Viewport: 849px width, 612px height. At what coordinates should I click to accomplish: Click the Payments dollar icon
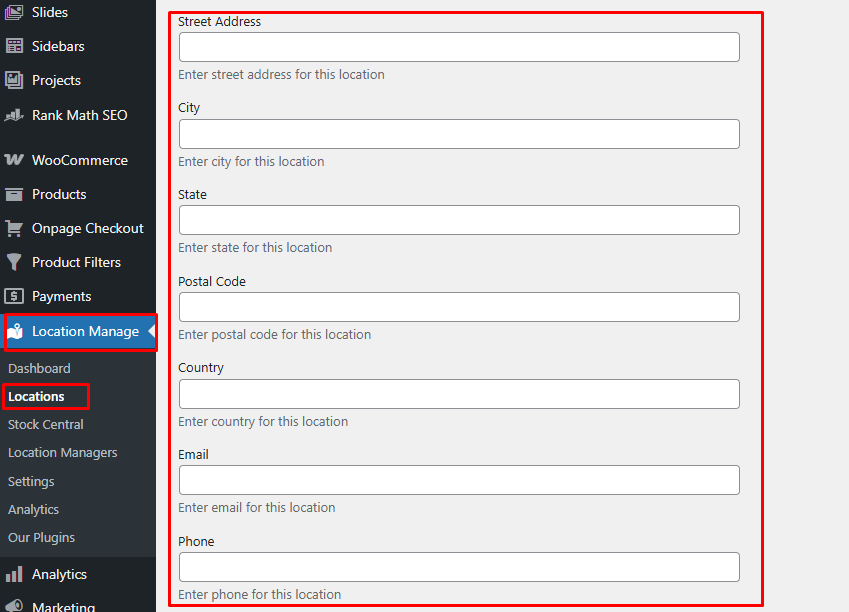[14, 296]
